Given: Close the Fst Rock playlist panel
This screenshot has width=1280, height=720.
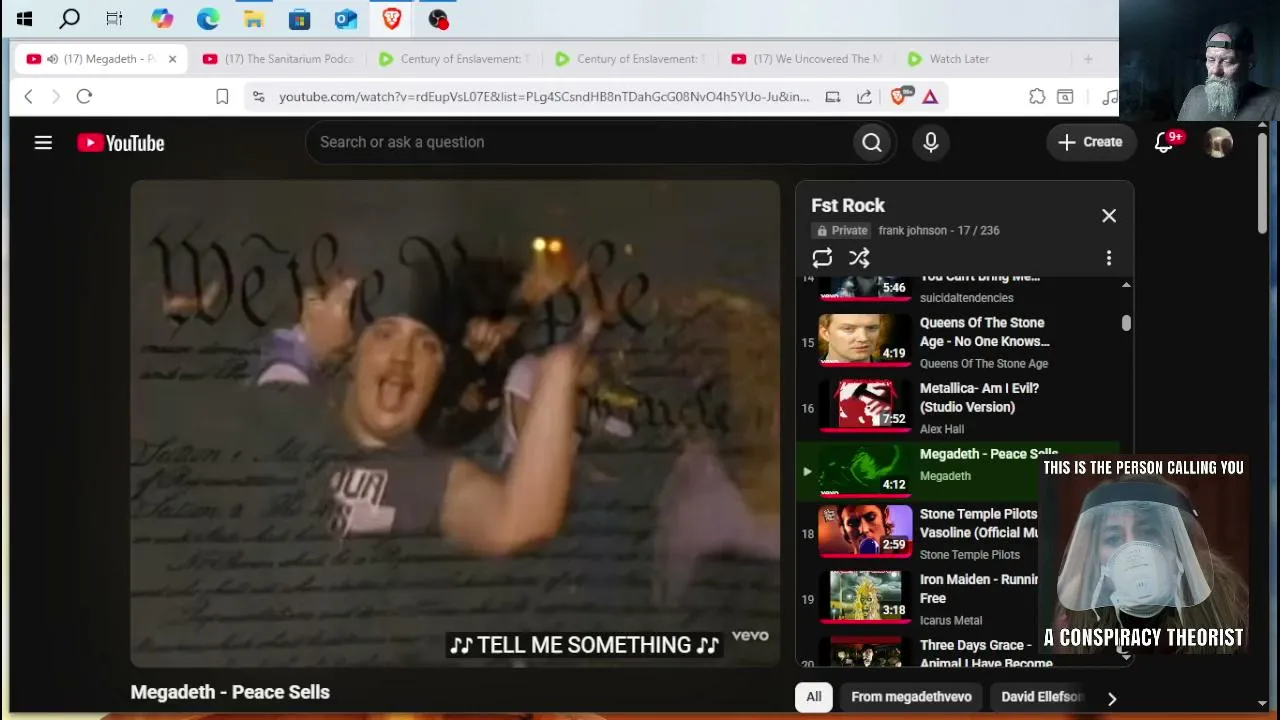Looking at the screenshot, I should [x=1109, y=216].
